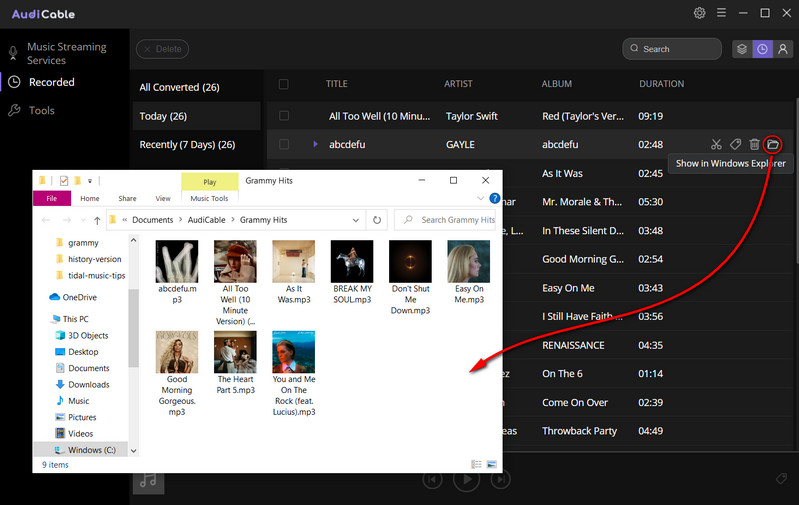Open AudiCable settings gear
The height and width of the screenshot is (505, 799).
(x=700, y=13)
